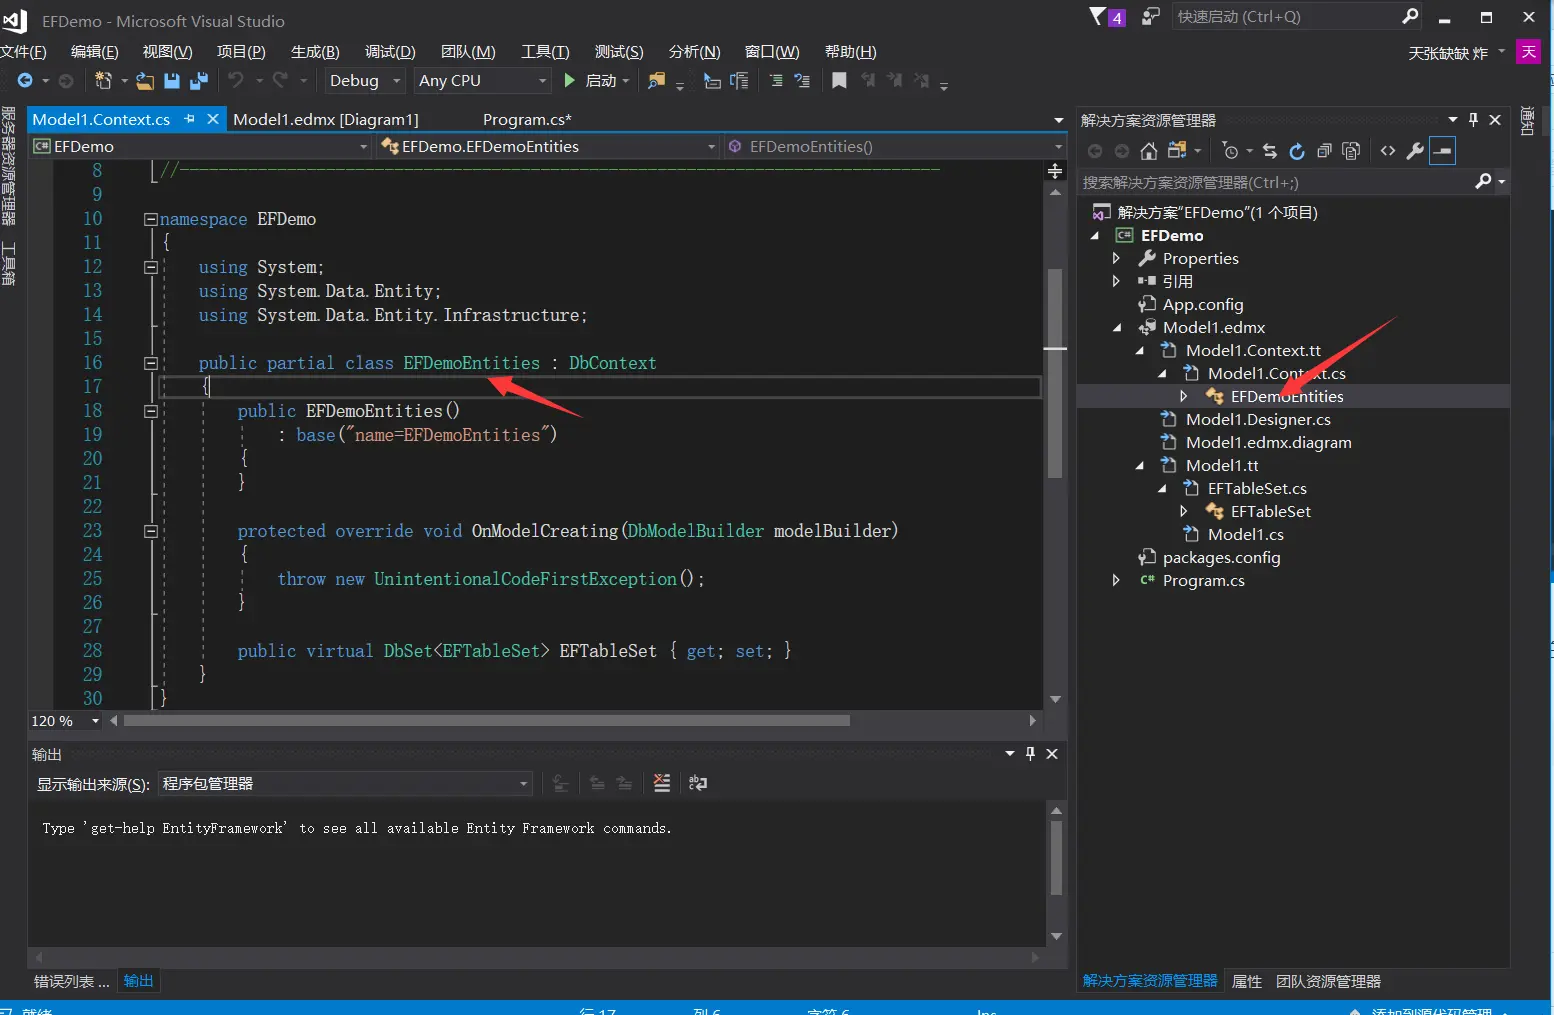Screen dimensions: 1554x1015
Task: Click the Save All toolbar icon
Action: tap(198, 81)
